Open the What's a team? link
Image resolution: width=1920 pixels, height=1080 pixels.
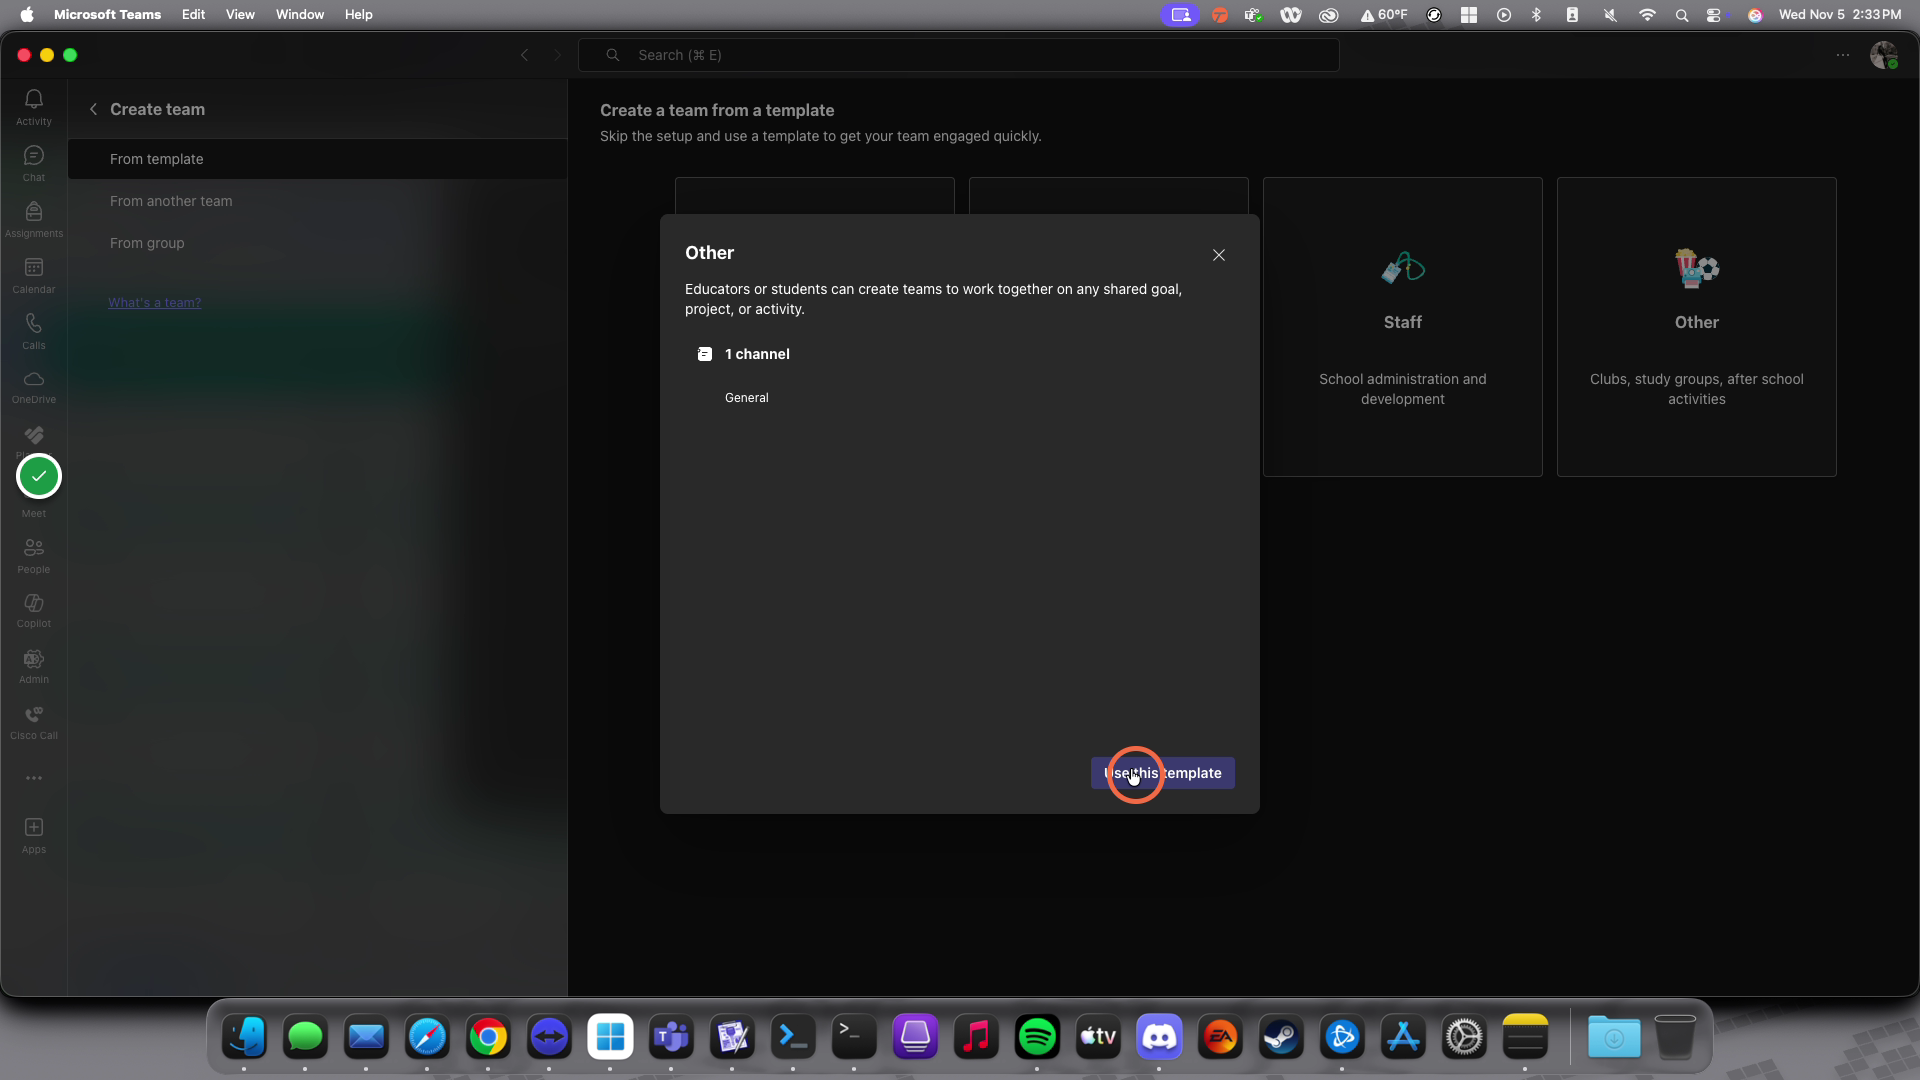coord(155,303)
